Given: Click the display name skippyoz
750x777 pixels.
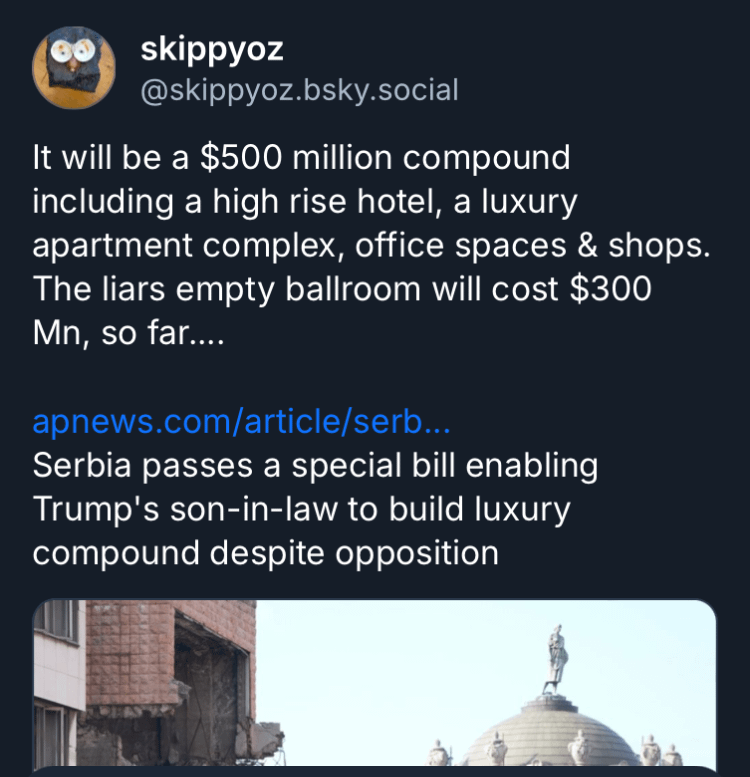Looking at the screenshot, I should click(x=213, y=48).
